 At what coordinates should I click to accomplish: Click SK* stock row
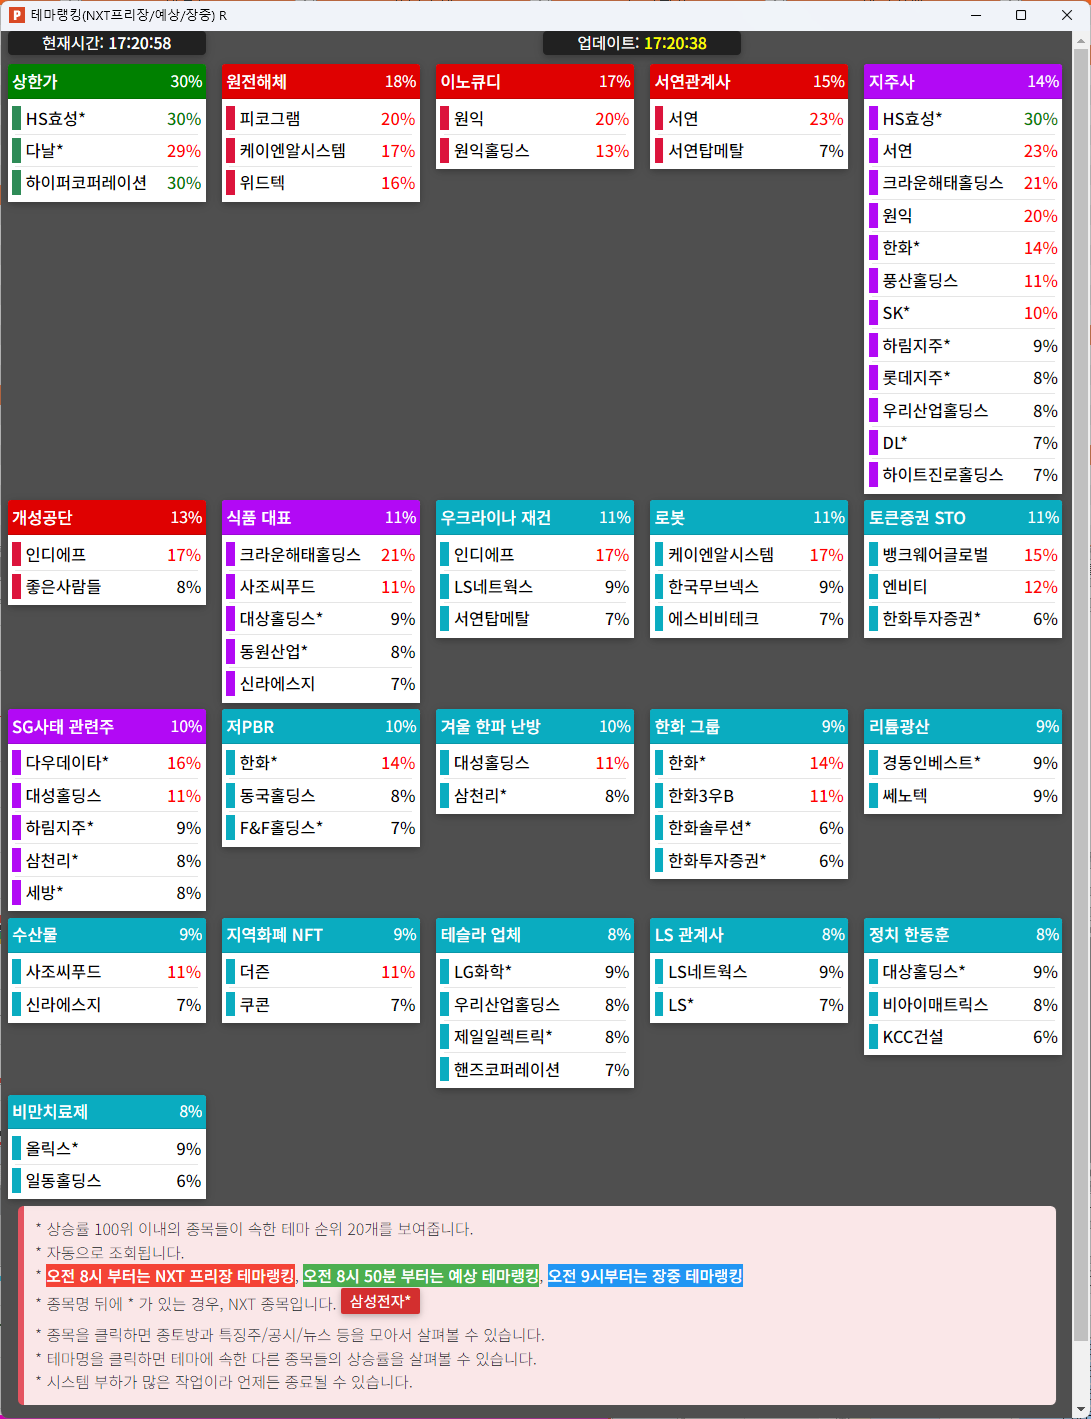click(963, 313)
